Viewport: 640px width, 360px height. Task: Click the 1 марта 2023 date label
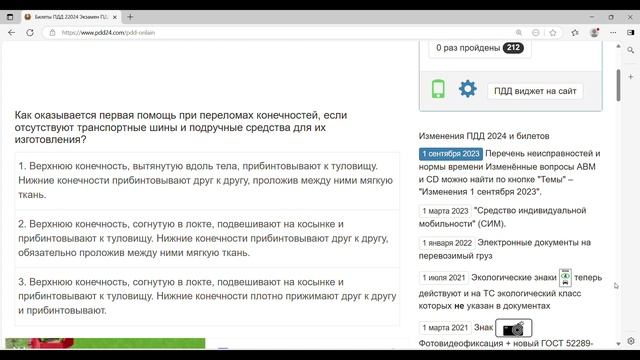445,211
